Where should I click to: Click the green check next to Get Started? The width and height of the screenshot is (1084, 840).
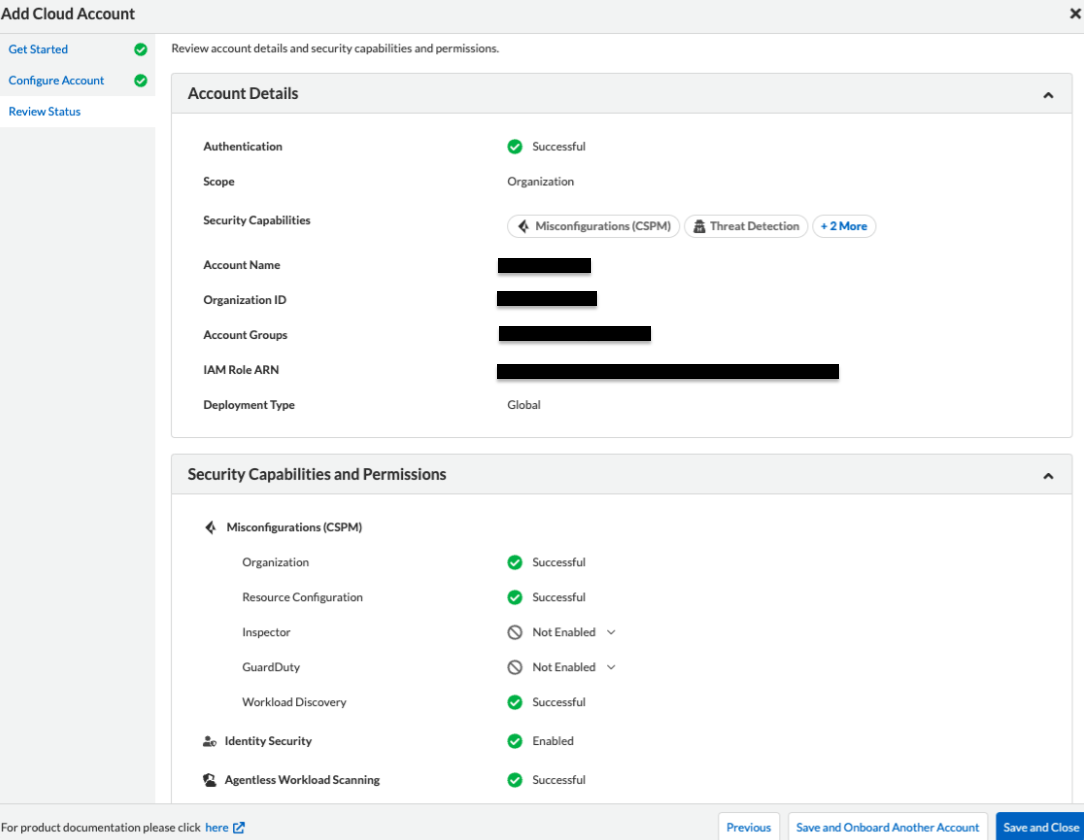(140, 49)
